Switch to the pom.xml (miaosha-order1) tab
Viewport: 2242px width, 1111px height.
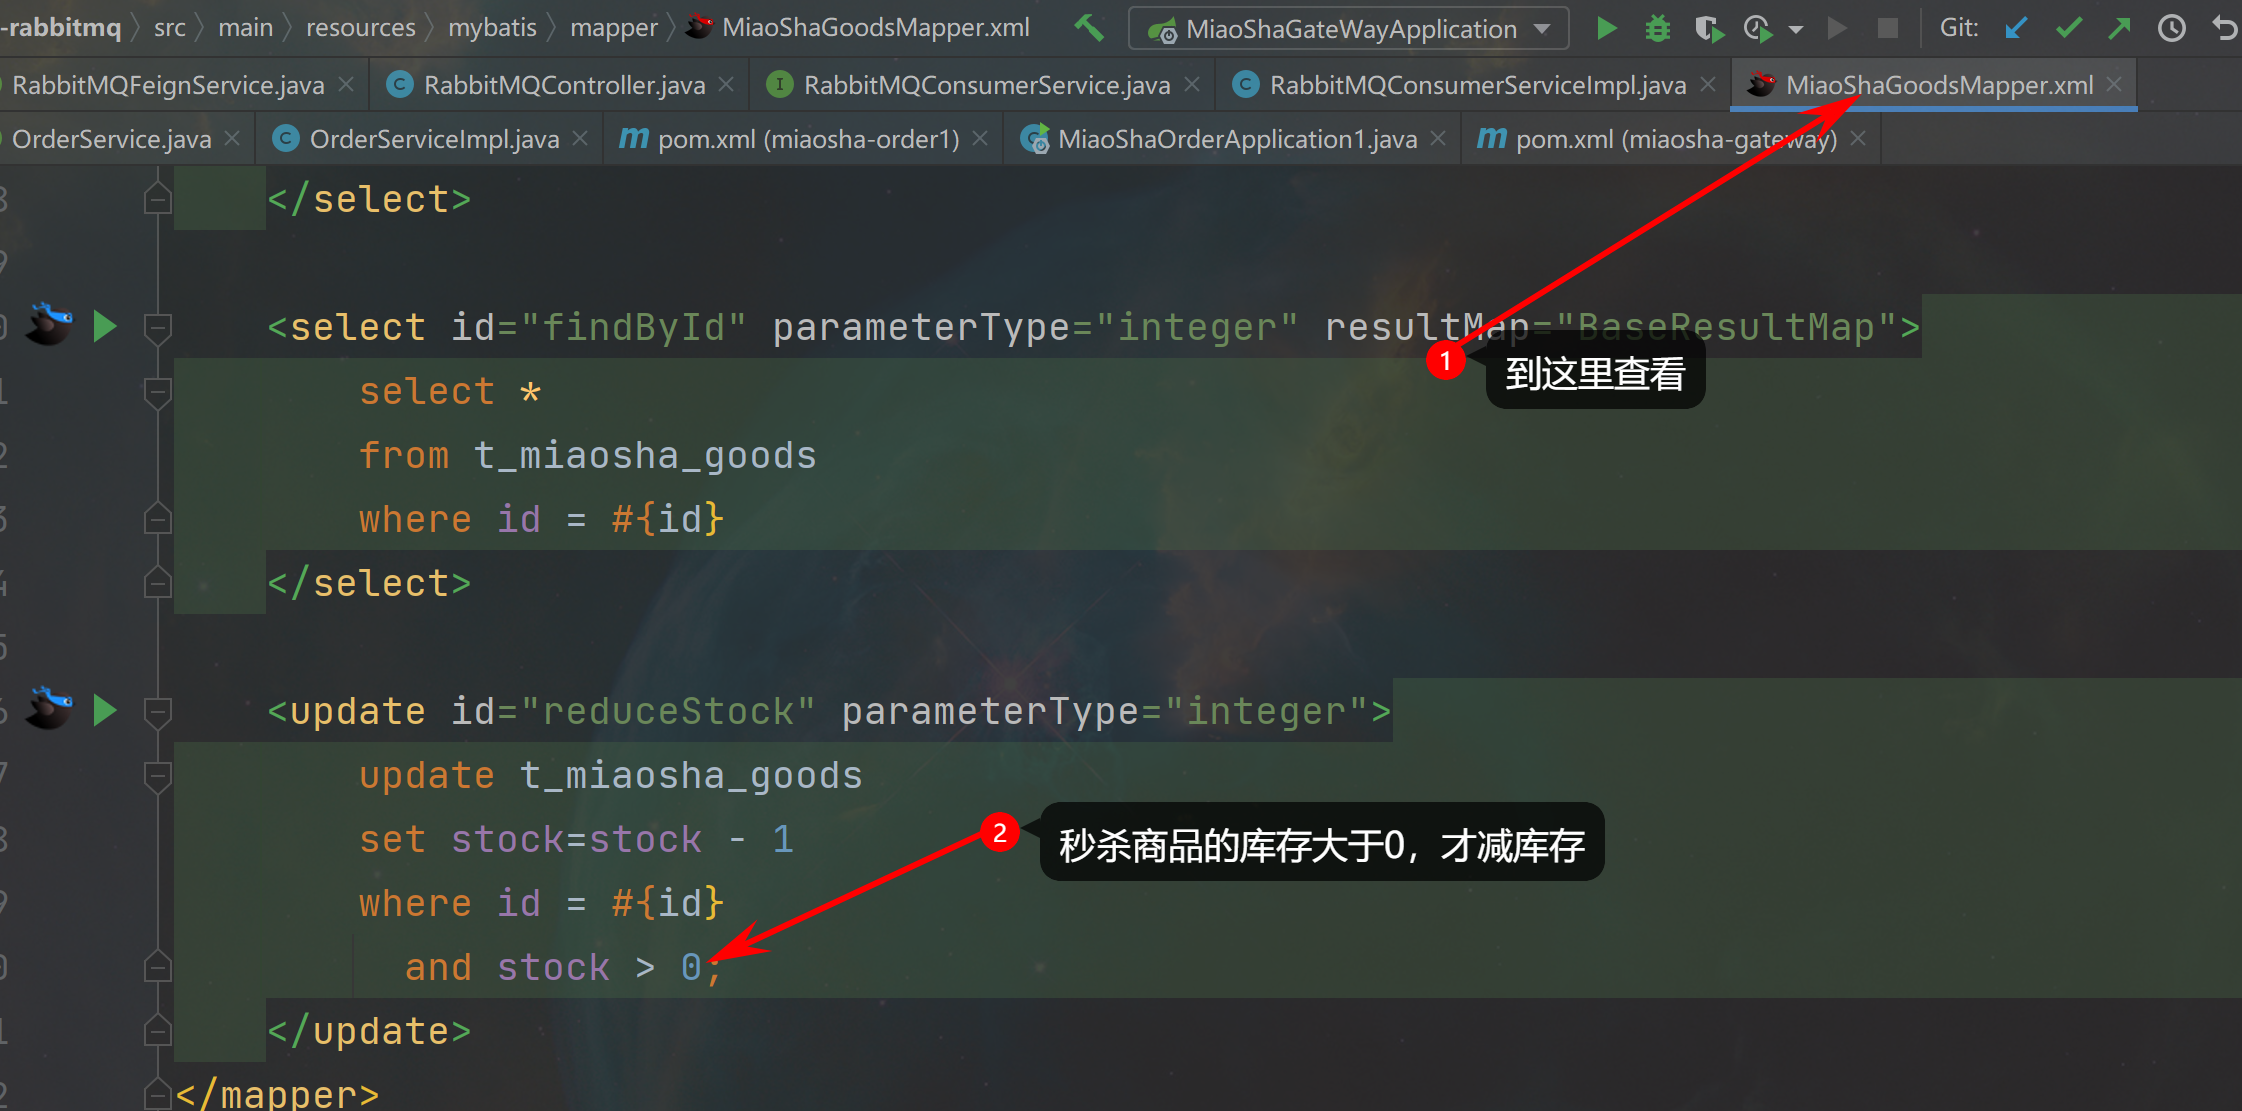click(x=800, y=138)
